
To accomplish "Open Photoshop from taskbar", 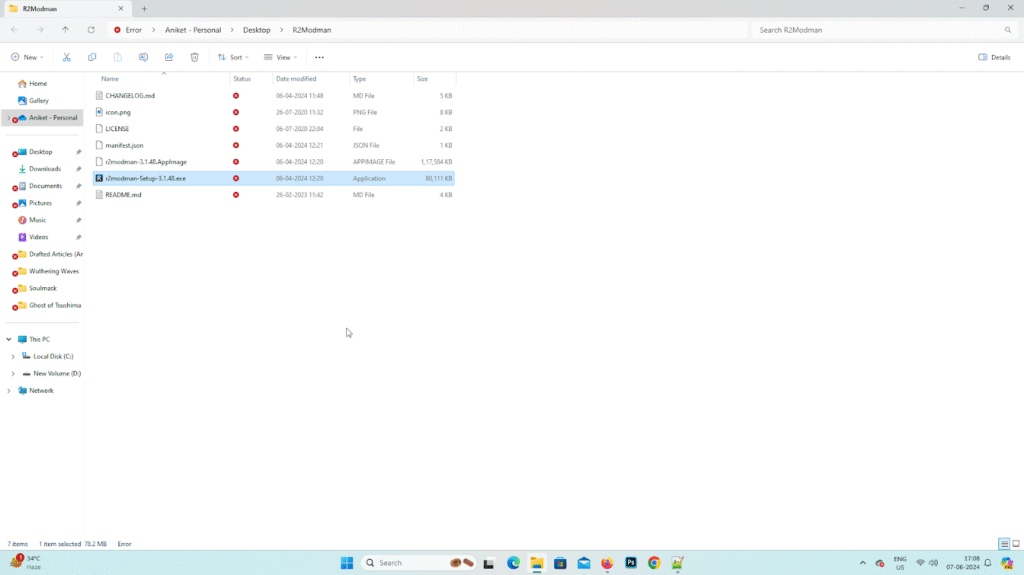I will (x=630, y=563).
